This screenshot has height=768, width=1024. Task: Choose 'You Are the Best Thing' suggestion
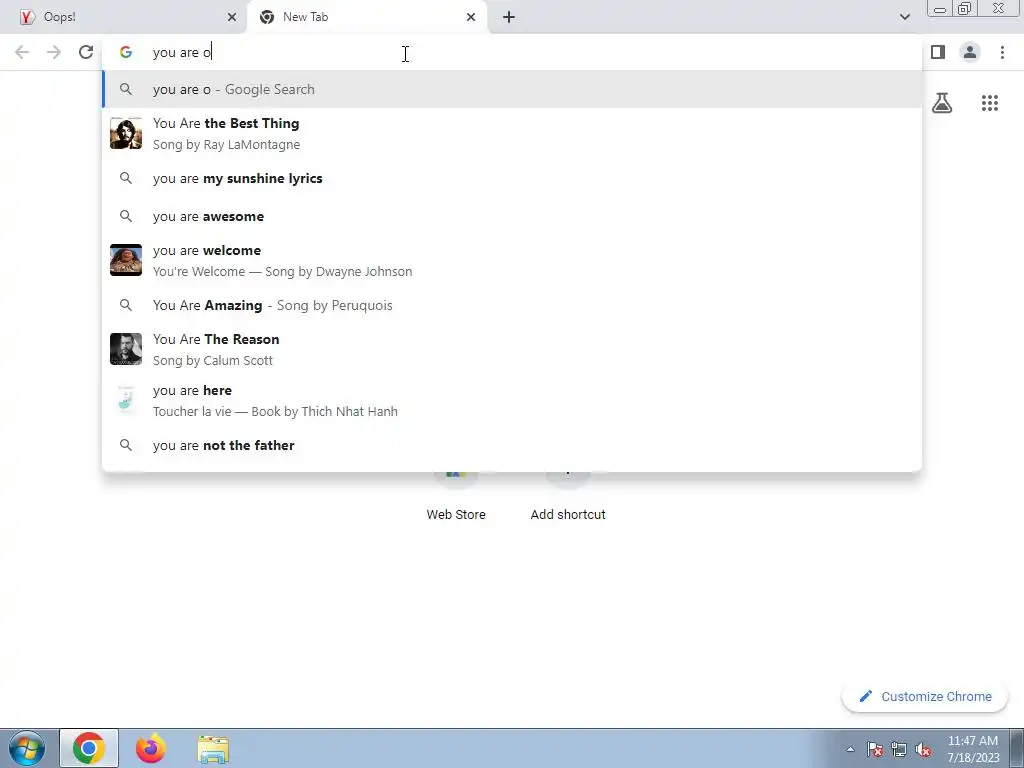(x=512, y=133)
